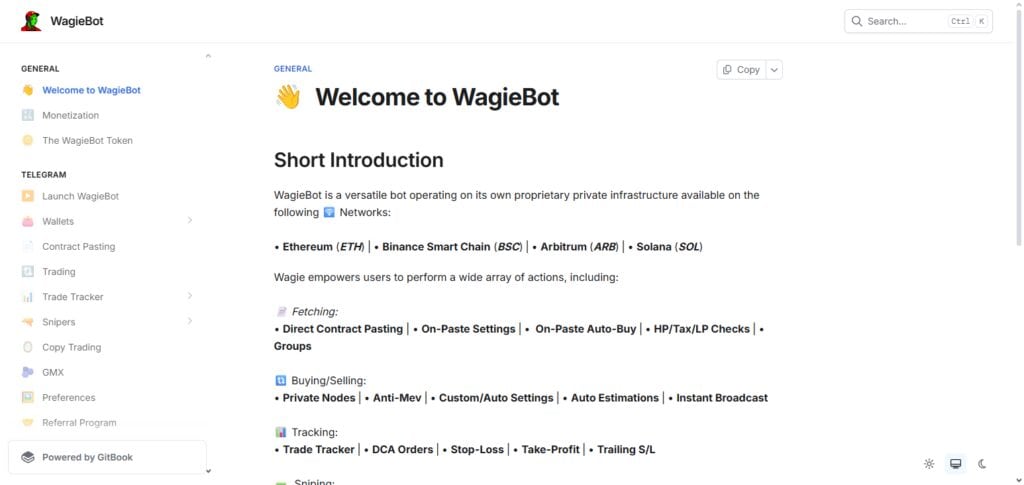Click the Fetching memo emoji

281,312
